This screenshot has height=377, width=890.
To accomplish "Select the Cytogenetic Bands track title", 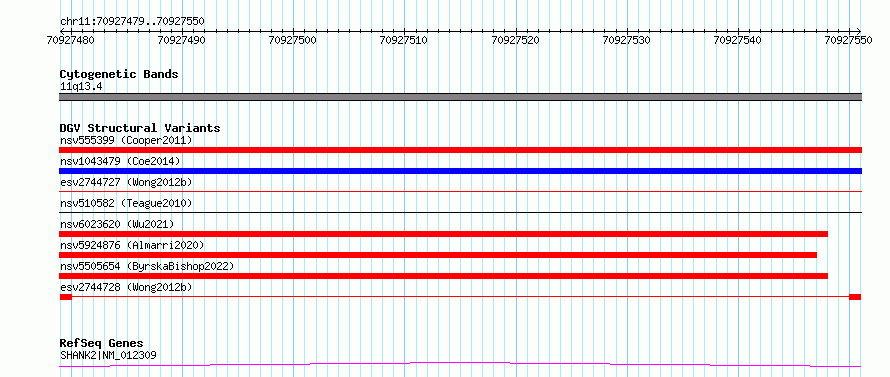I will [119, 74].
